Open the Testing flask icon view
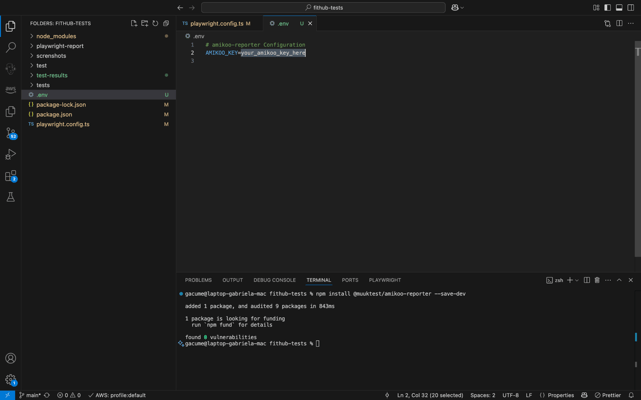Image resolution: width=641 pixels, height=400 pixels. 11,197
